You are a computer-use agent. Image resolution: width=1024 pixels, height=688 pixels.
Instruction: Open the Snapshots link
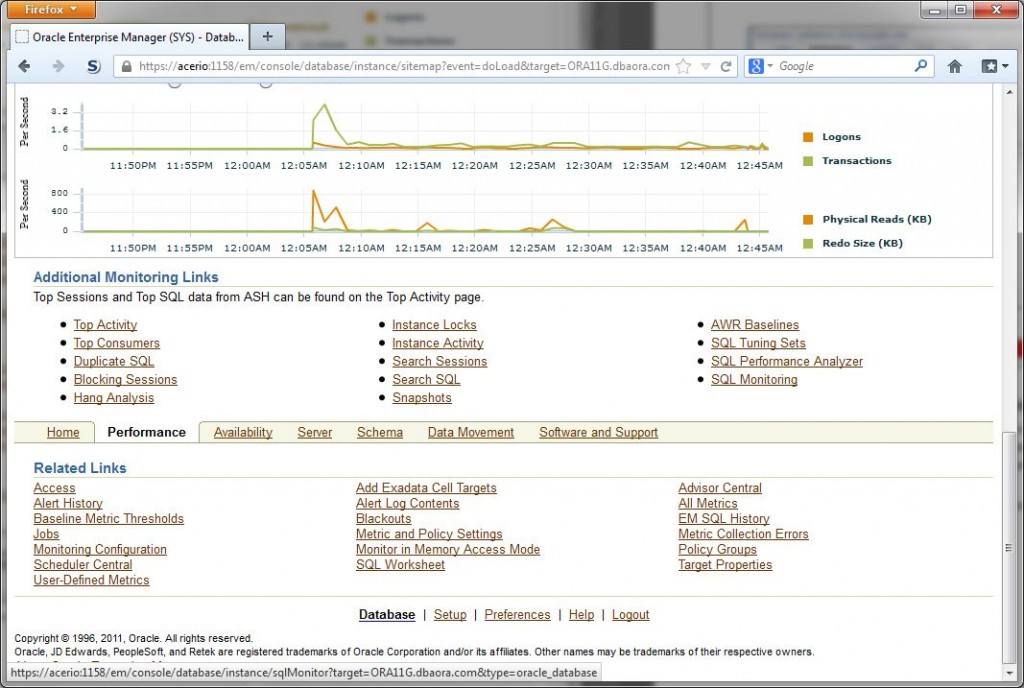(x=421, y=398)
